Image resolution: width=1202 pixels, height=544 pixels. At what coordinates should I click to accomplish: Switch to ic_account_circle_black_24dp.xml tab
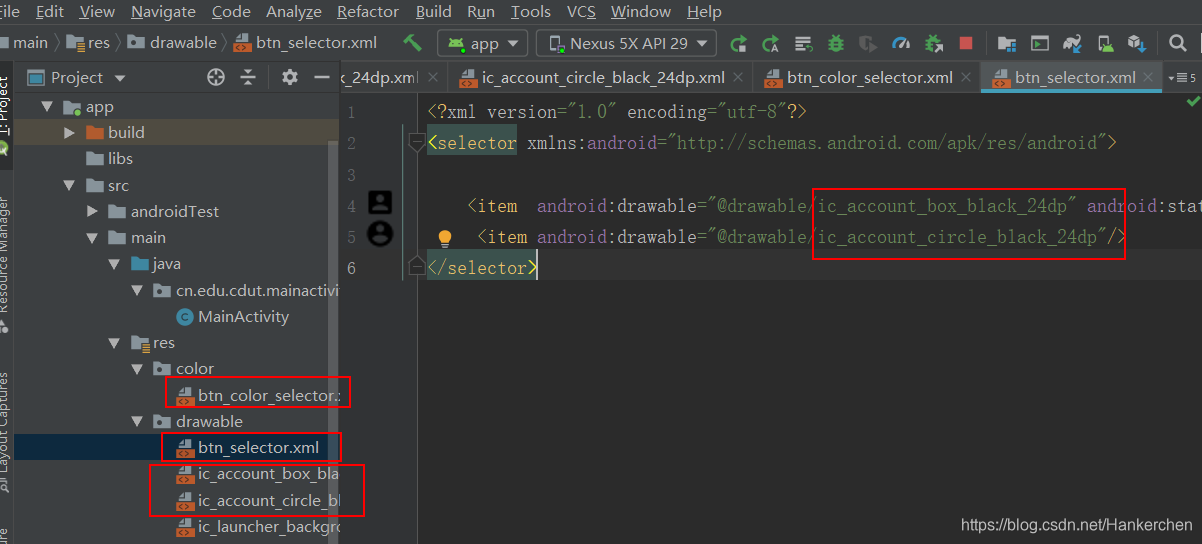(603, 77)
